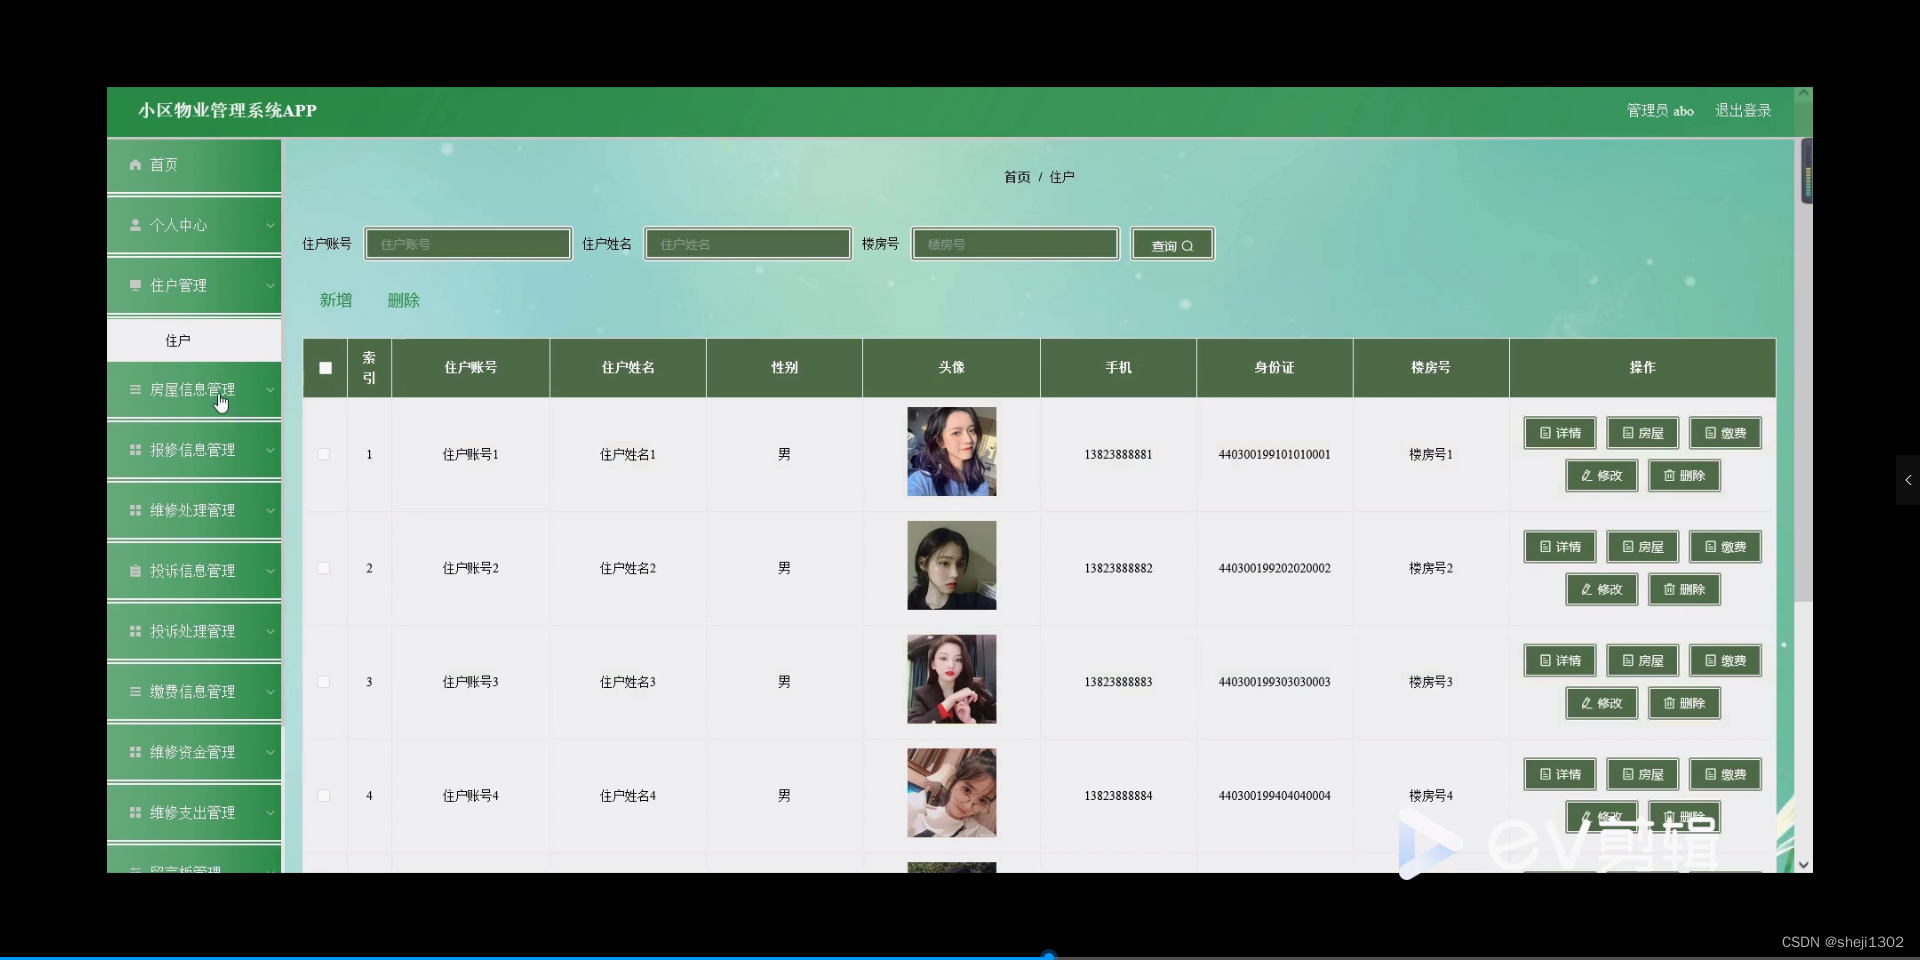Click 退出登录 to log out
The image size is (1920, 960).
click(1743, 110)
